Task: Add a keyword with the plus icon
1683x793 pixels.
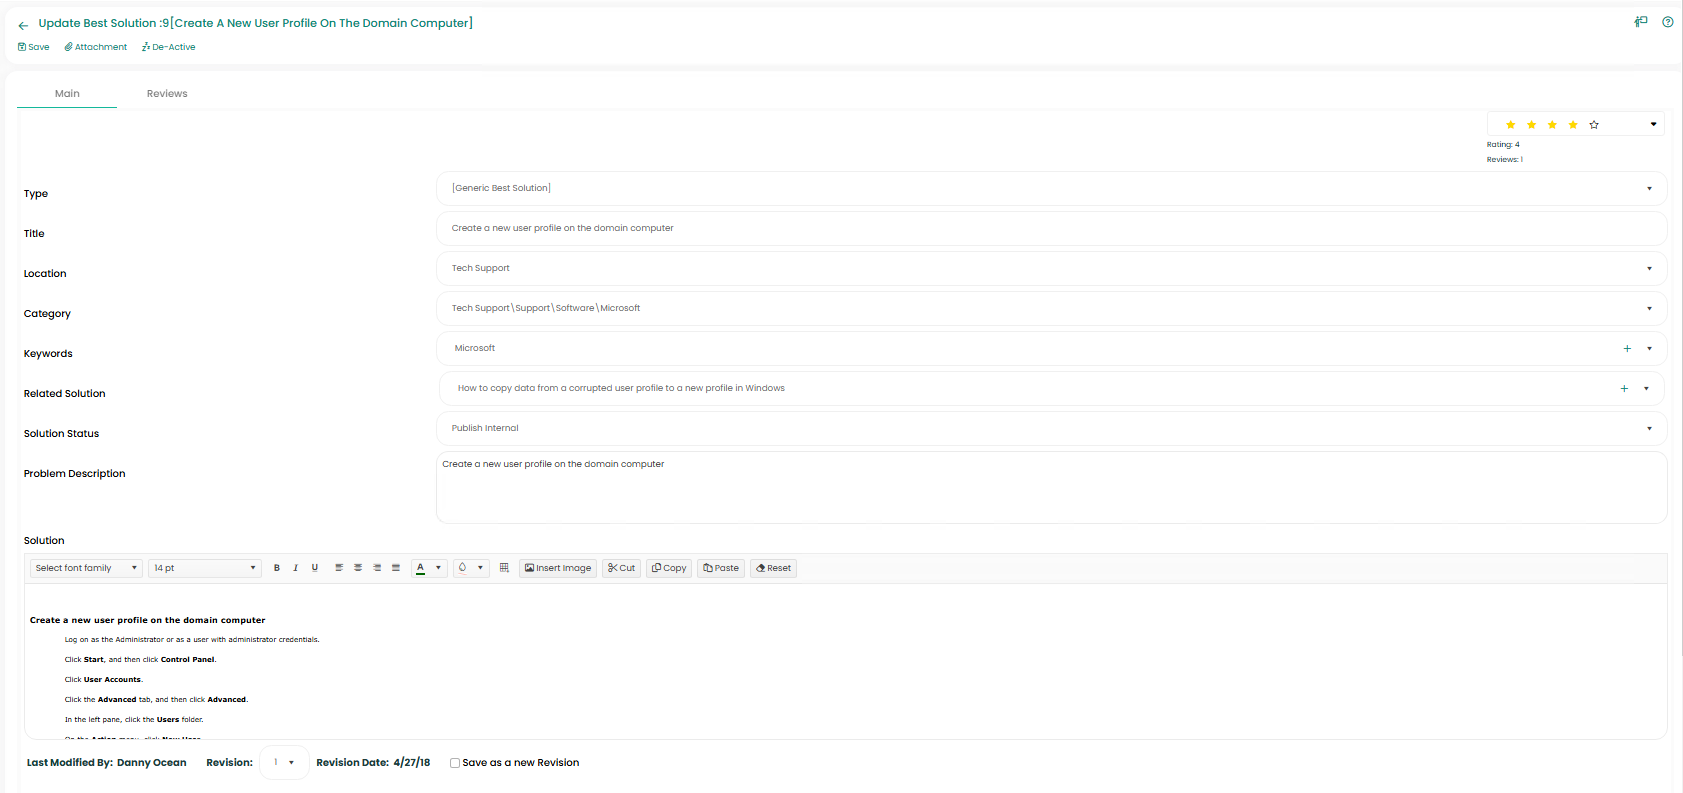Action: point(1627,348)
